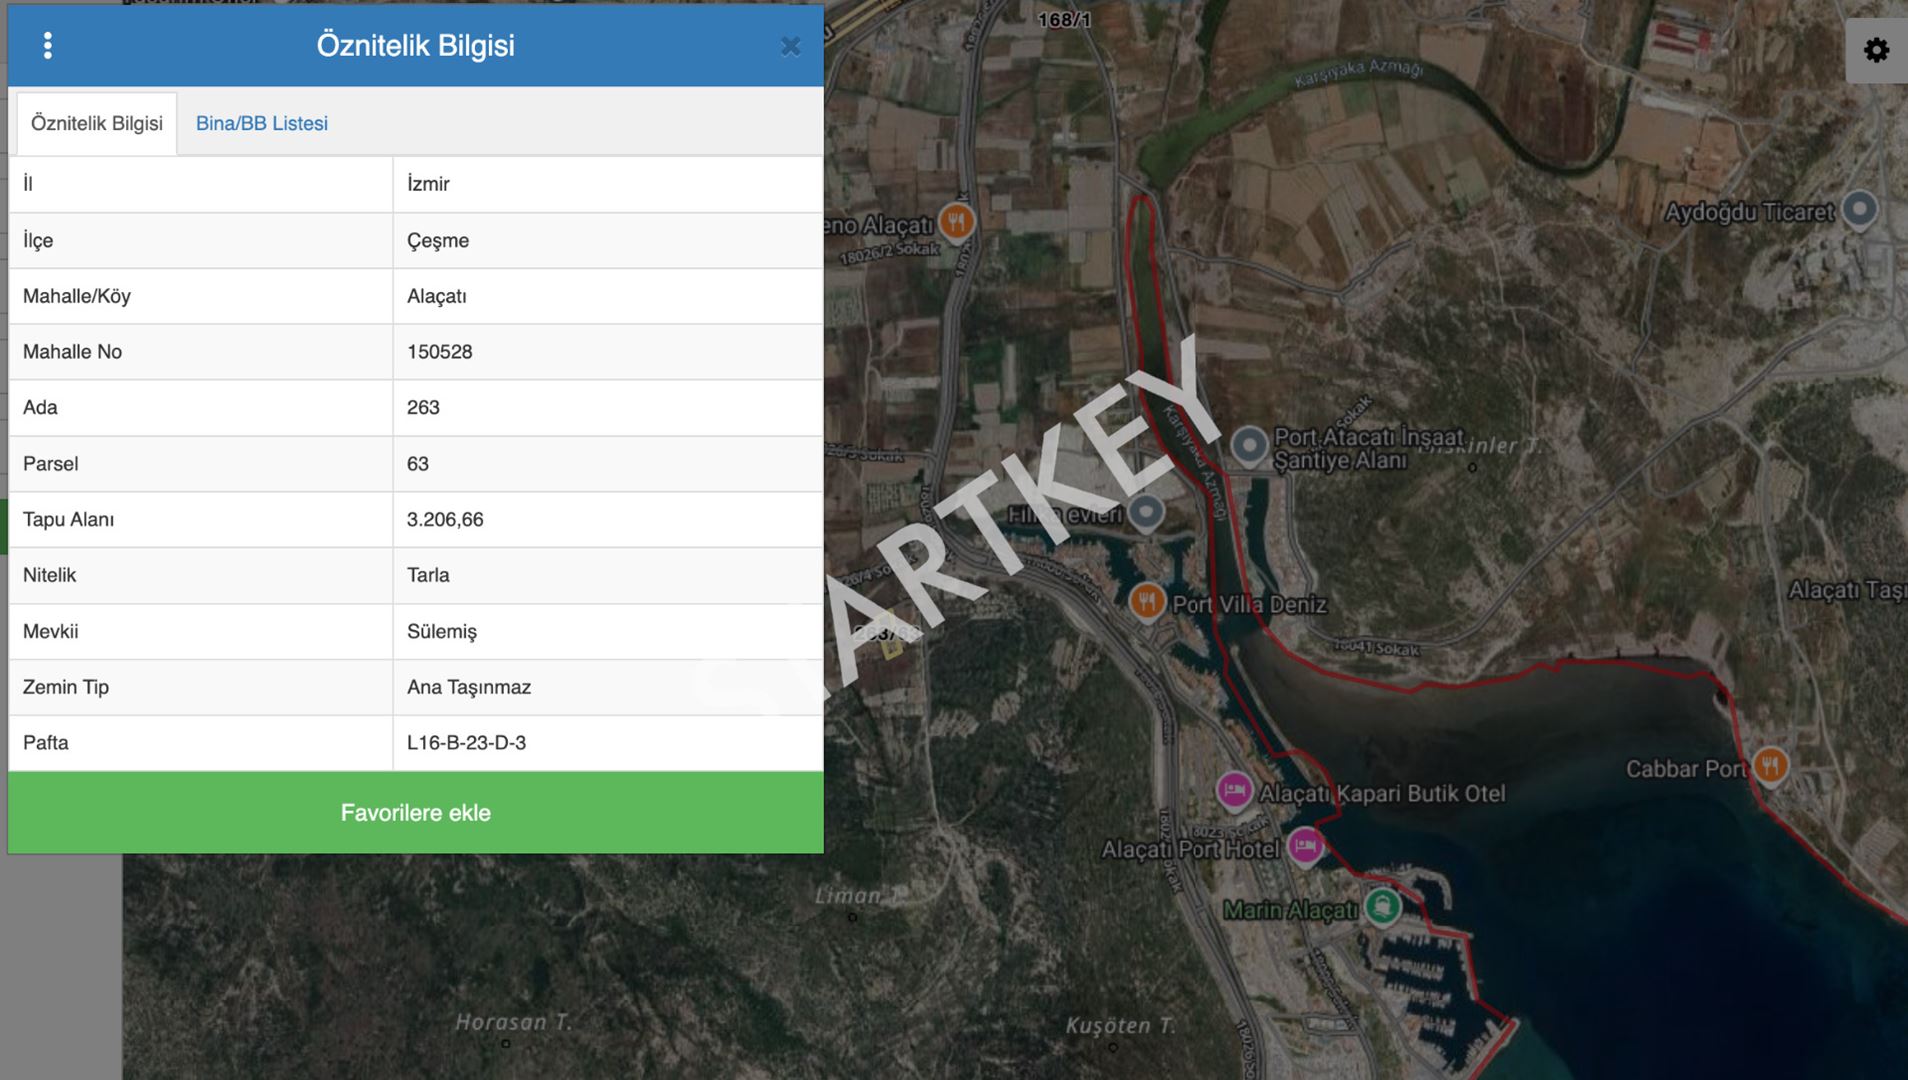Click the Filika evleri location marker
1908x1080 pixels.
coord(1146,512)
